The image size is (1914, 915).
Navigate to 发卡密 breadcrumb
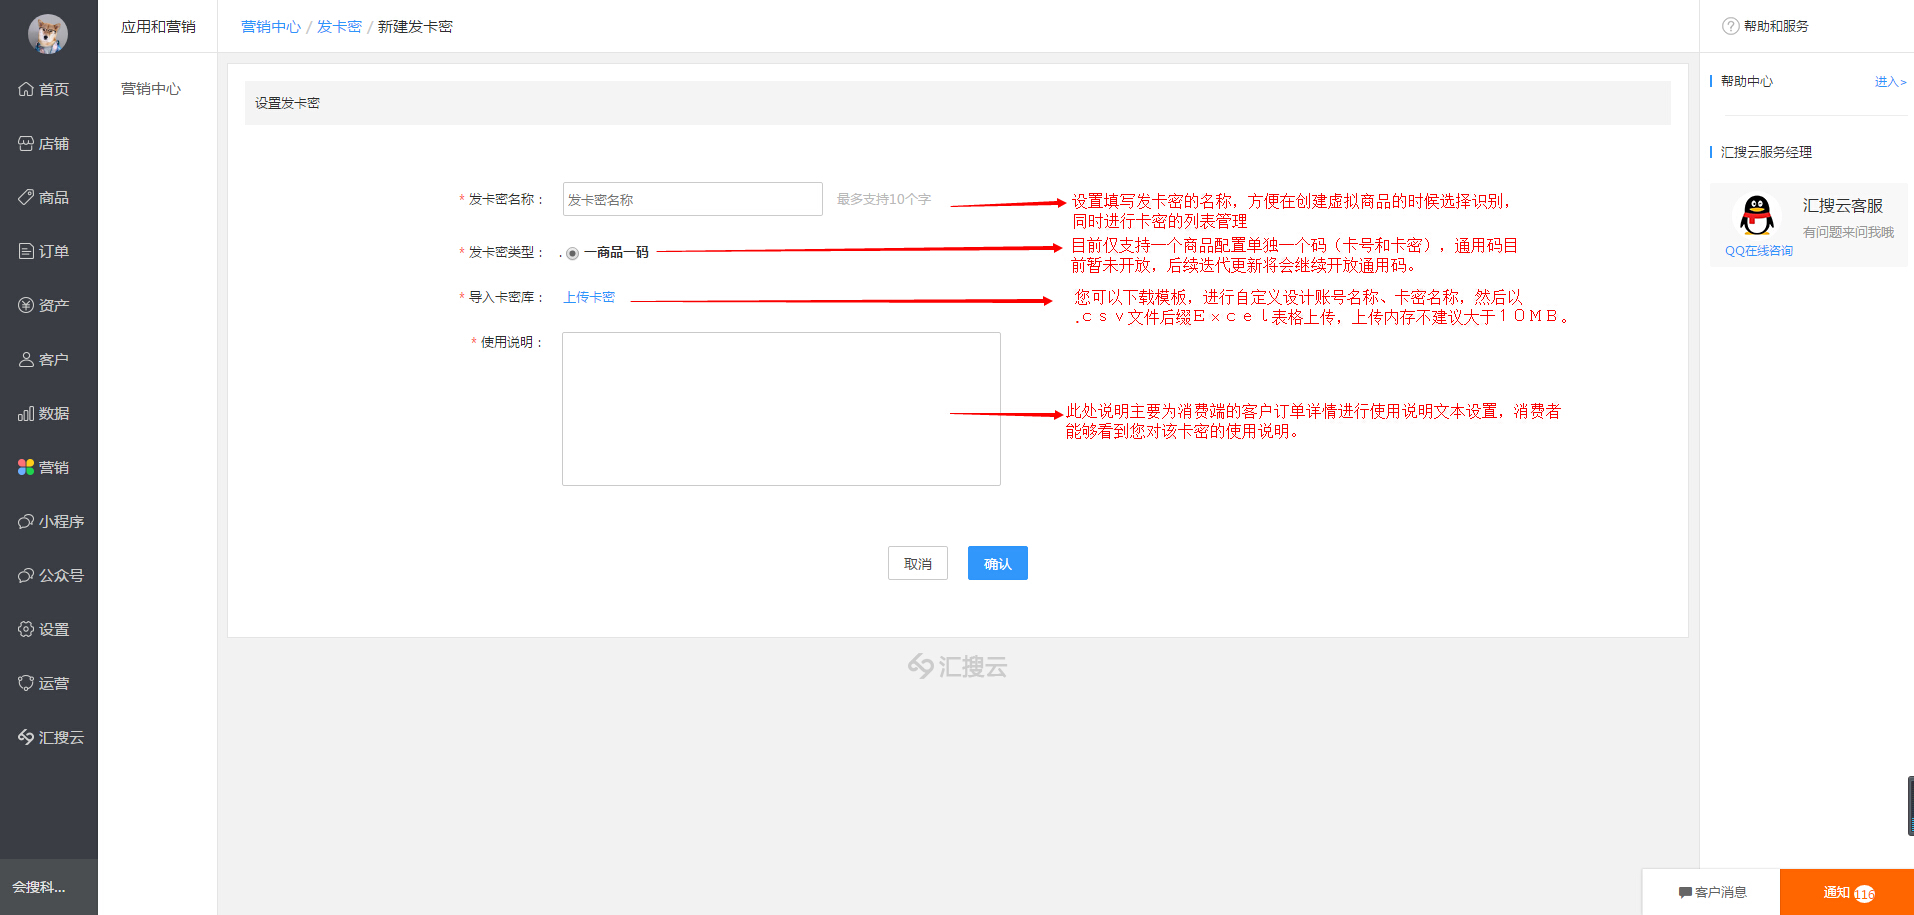339,27
